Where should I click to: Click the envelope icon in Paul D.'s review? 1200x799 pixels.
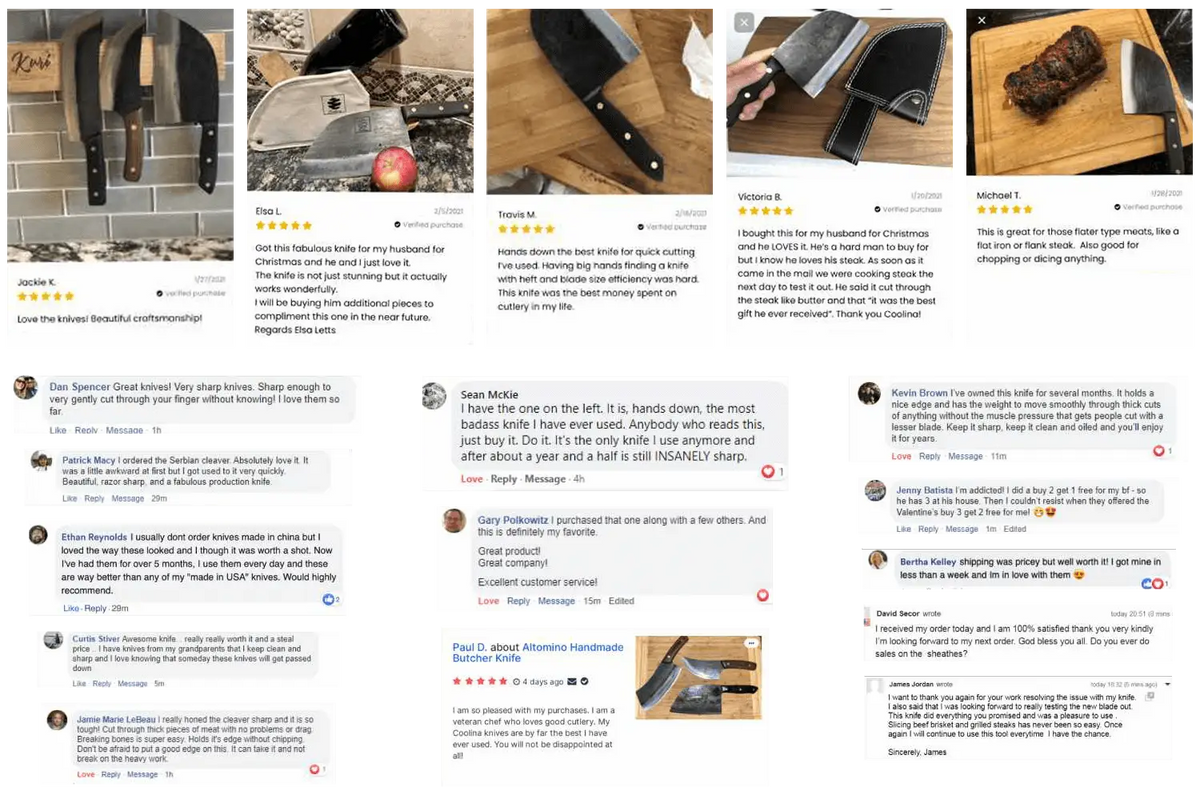[x=572, y=681]
